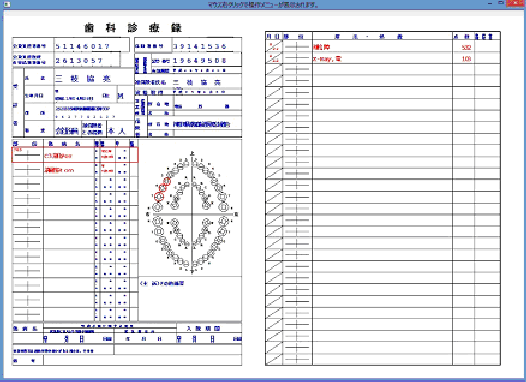Image resolution: width=526 pixels, height=382 pixels.
Task: Click the insurance card number 15645508
Action: 200,61
